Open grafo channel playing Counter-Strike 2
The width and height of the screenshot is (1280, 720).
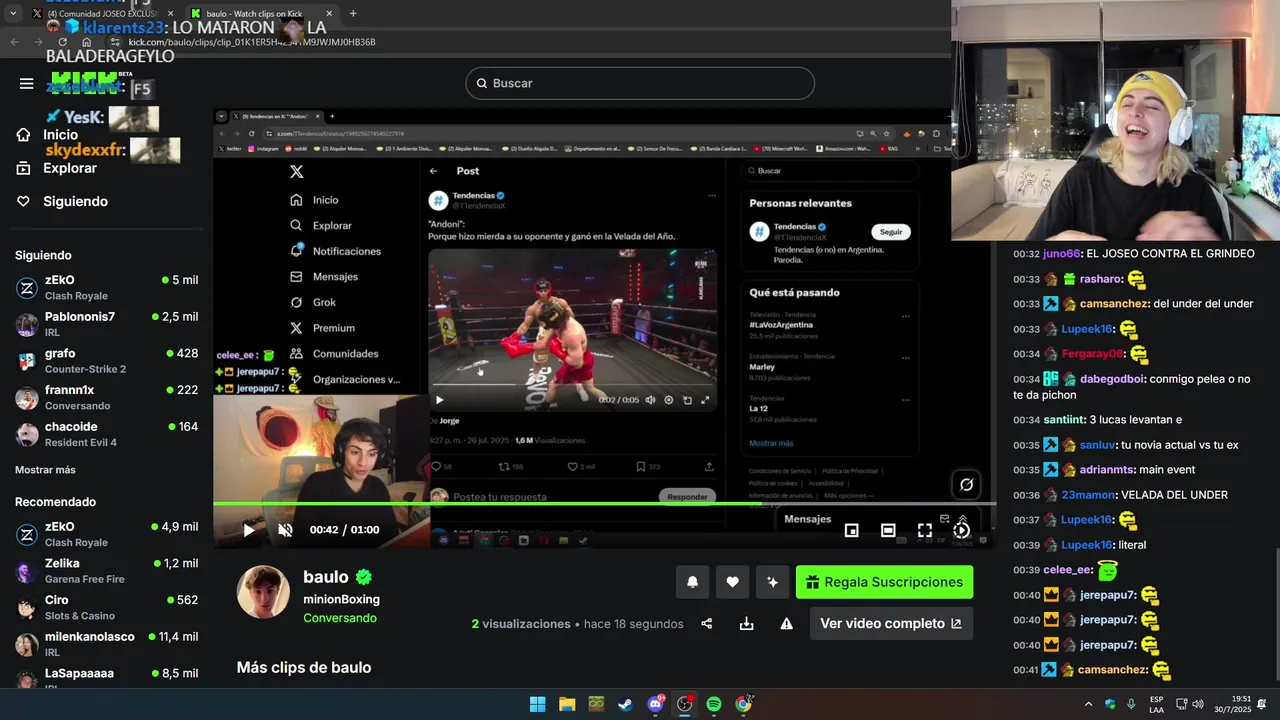[107, 361]
